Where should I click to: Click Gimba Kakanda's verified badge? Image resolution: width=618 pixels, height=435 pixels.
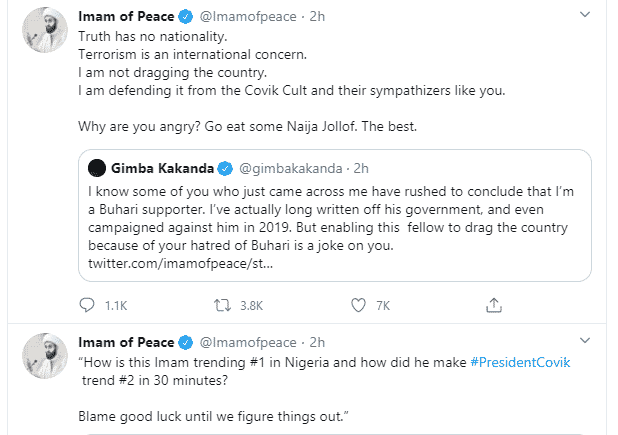coord(225,169)
